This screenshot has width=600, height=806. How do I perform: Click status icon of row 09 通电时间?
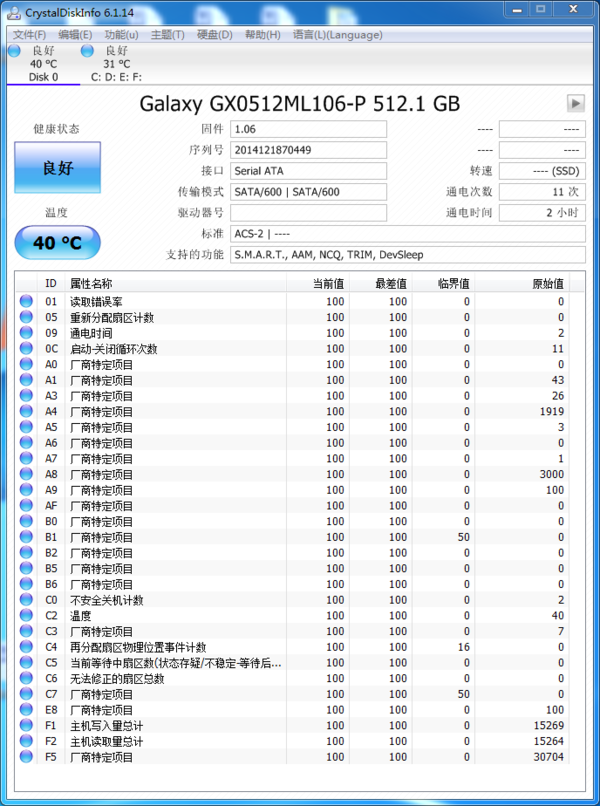26,333
